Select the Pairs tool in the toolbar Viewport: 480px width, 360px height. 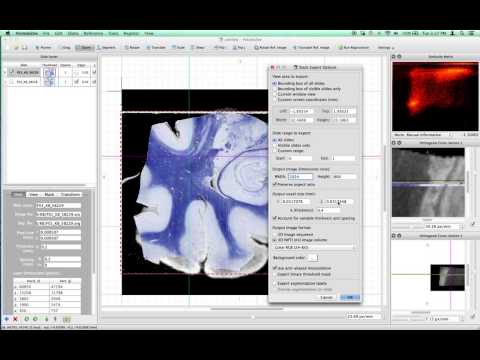pos(239,48)
